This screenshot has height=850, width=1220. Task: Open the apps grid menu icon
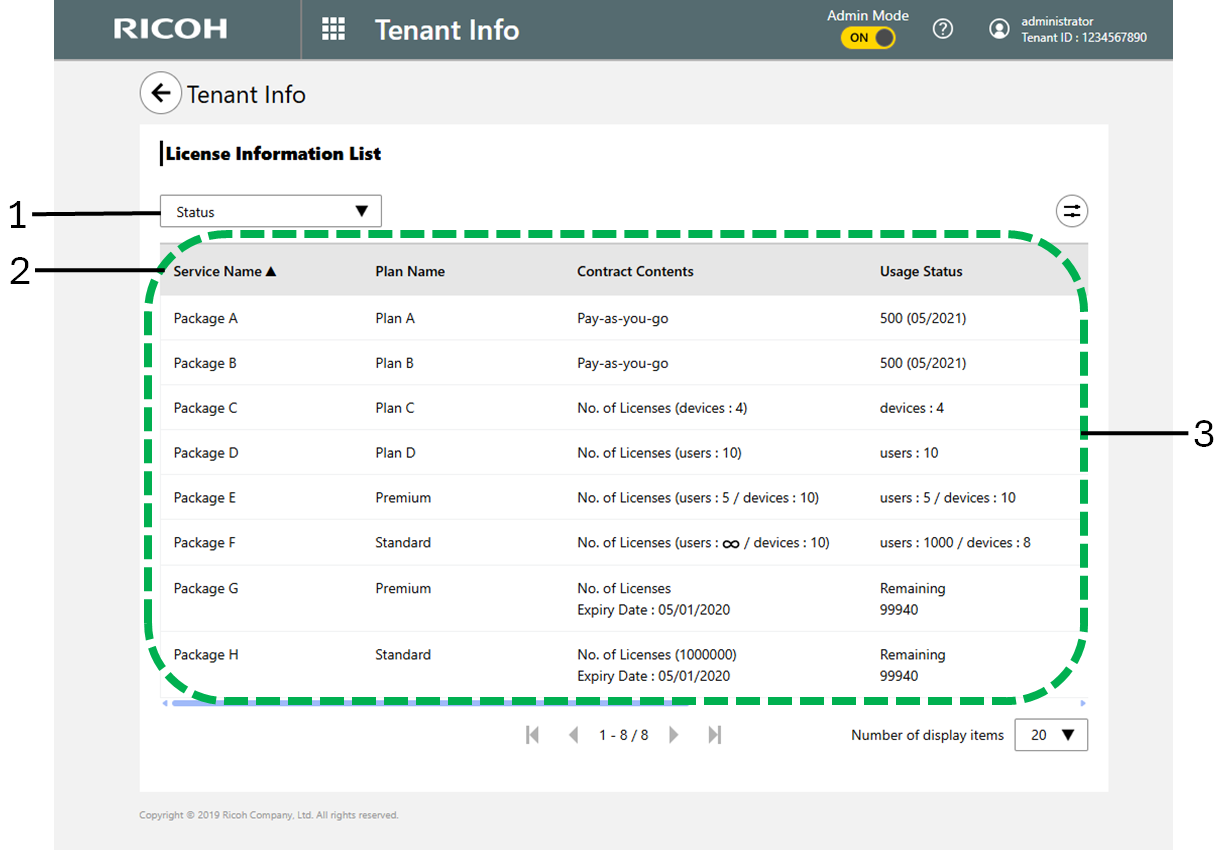333,29
